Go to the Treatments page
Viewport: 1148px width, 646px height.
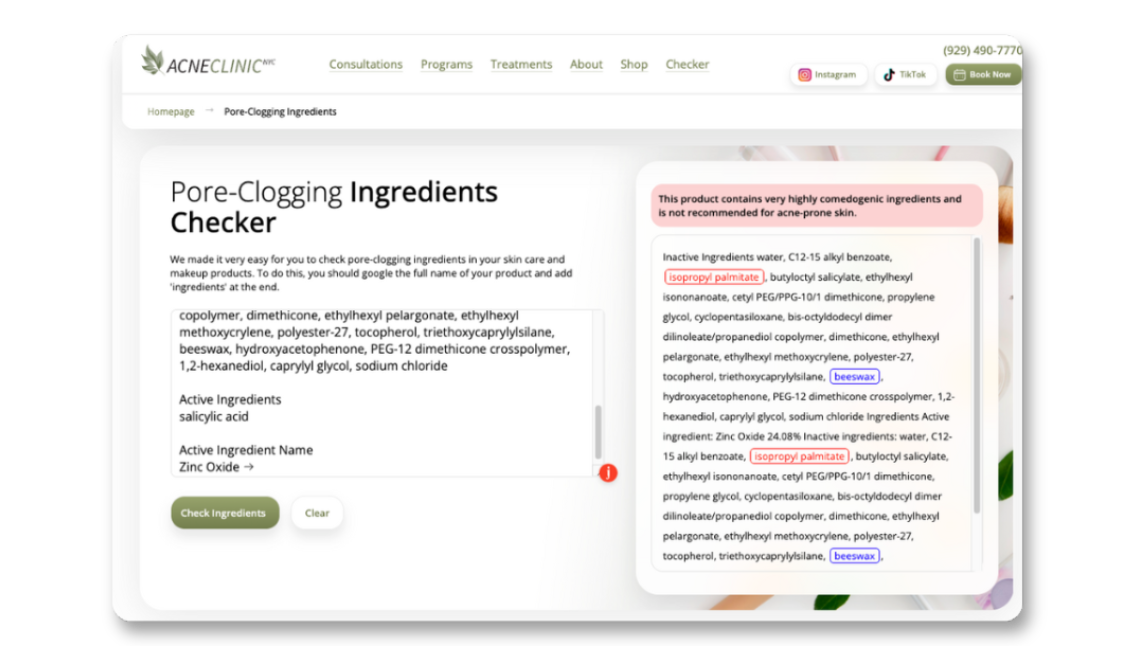click(521, 64)
